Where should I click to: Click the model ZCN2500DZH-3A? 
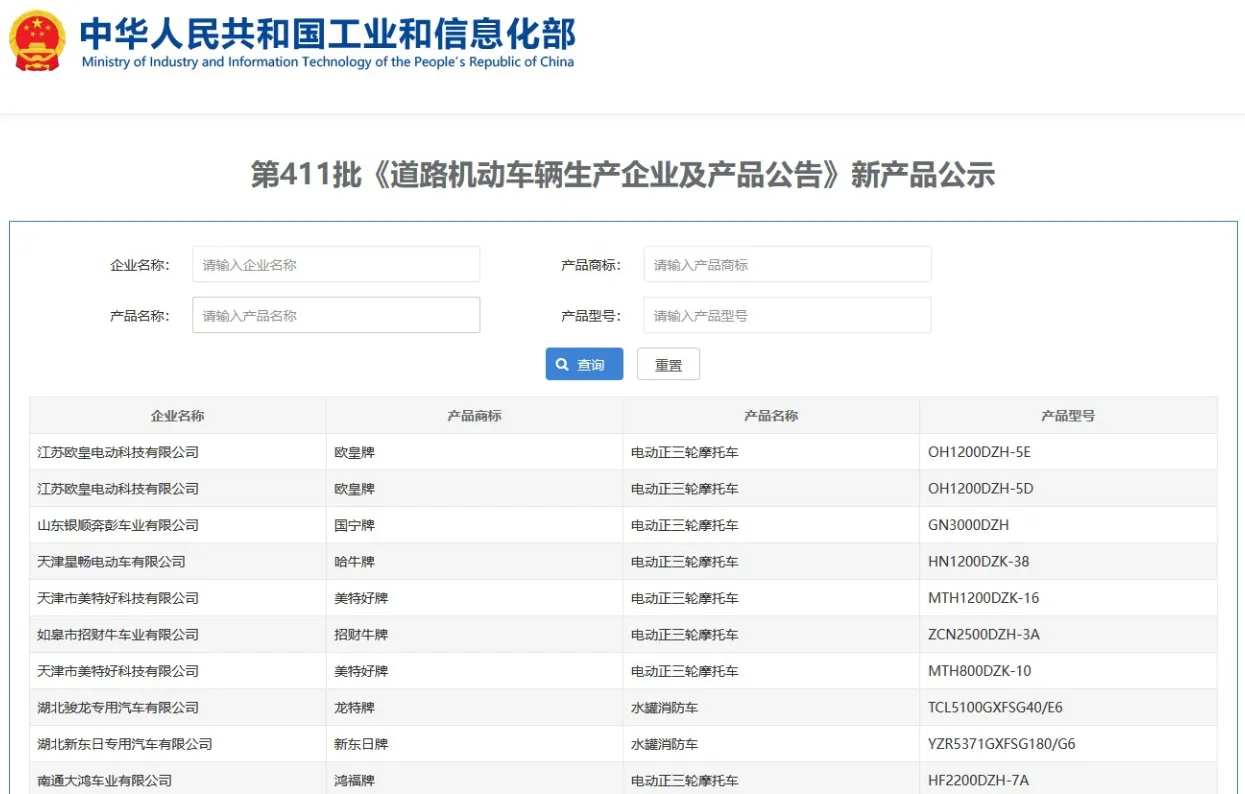point(984,635)
